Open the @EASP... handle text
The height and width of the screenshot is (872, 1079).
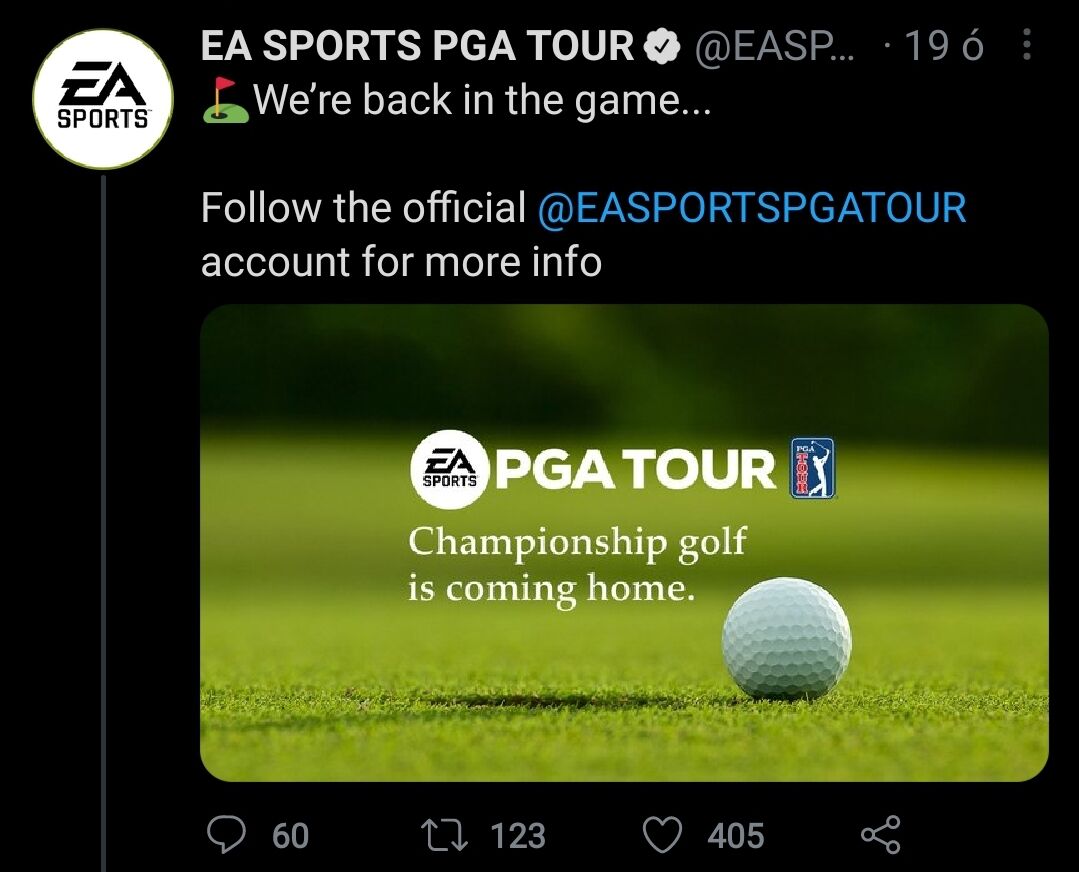click(x=774, y=47)
